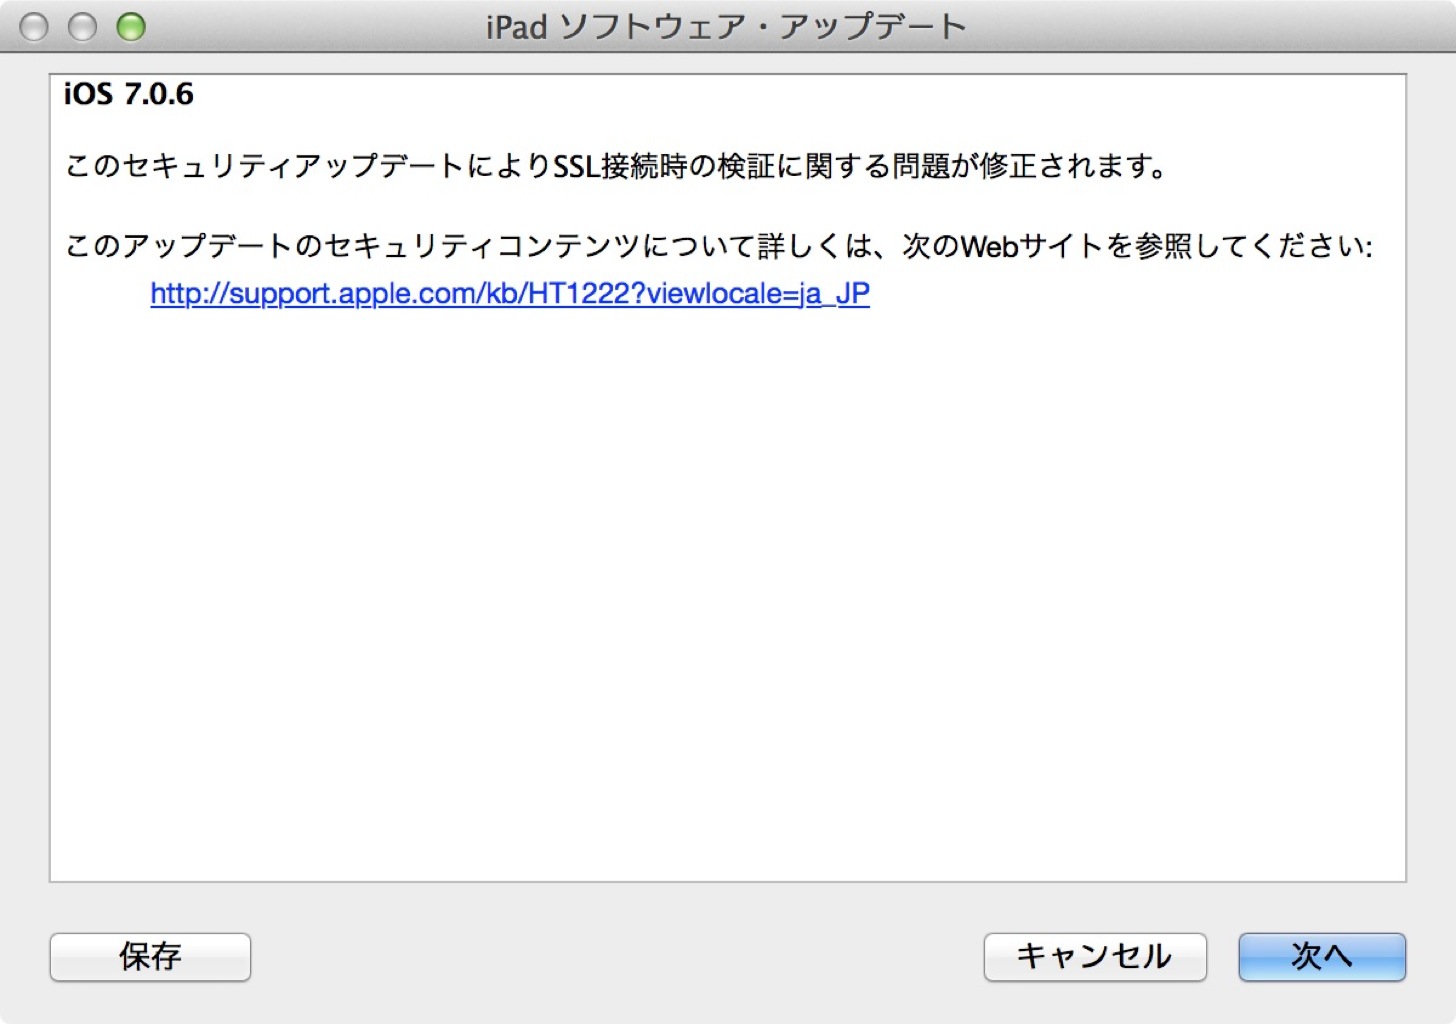Viewport: 1456px width, 1024px height.
Task: Click the キャンセル (Cancel) button
Action: pos(1095,956)
